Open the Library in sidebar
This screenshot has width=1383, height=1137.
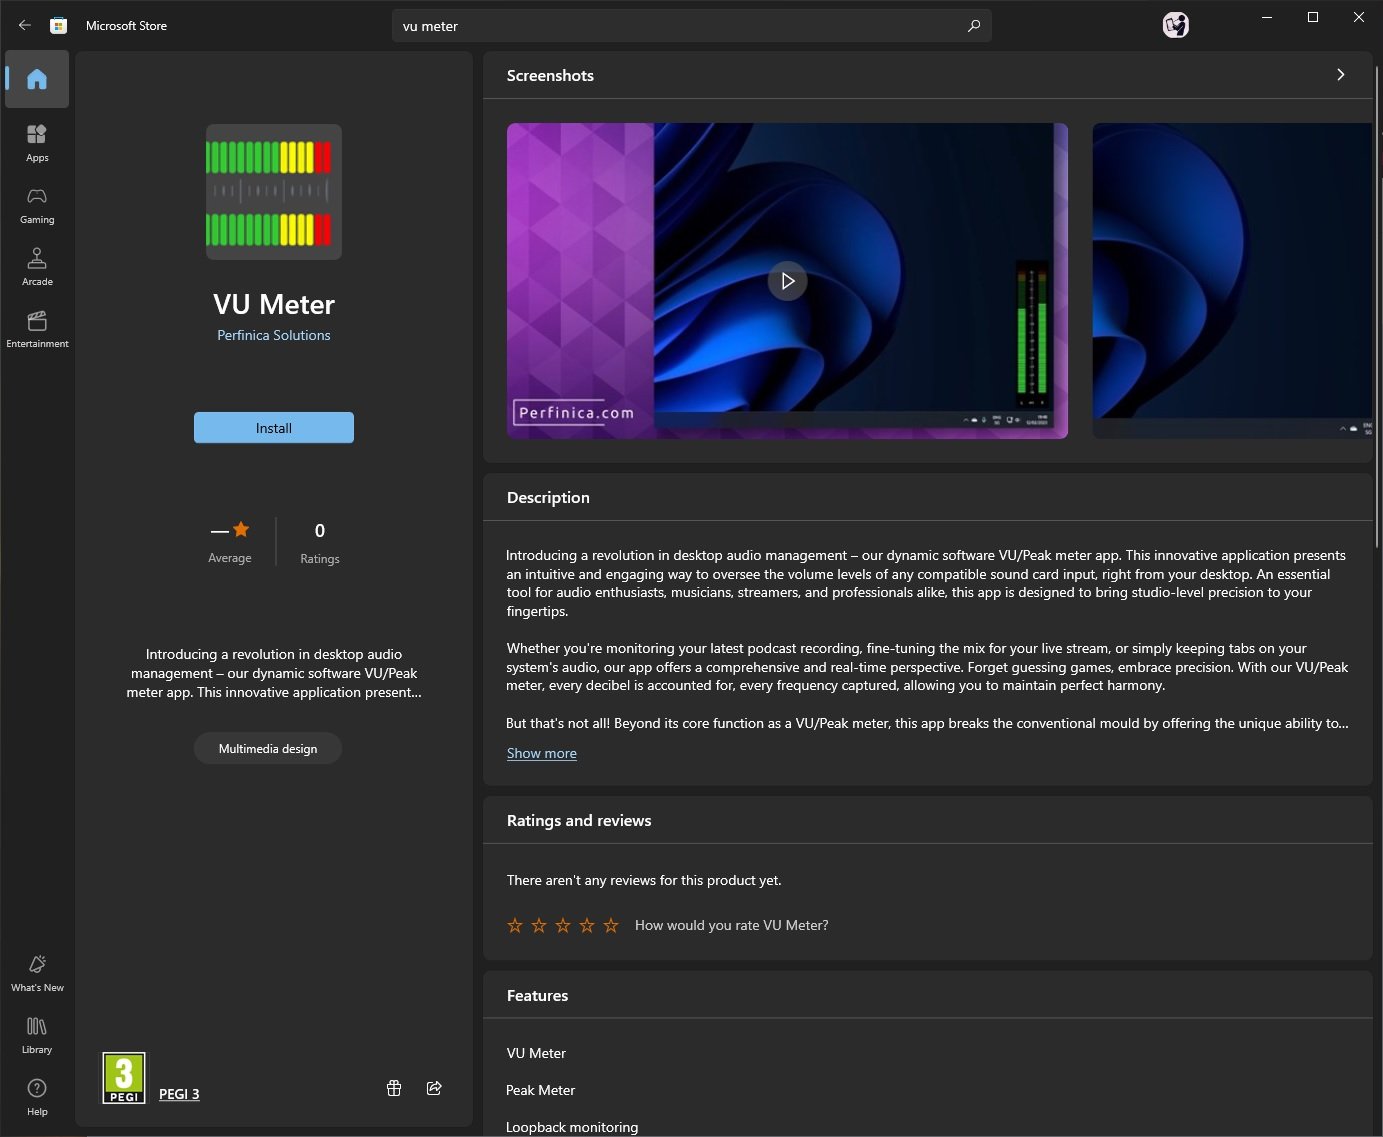tap(37, 1034)
